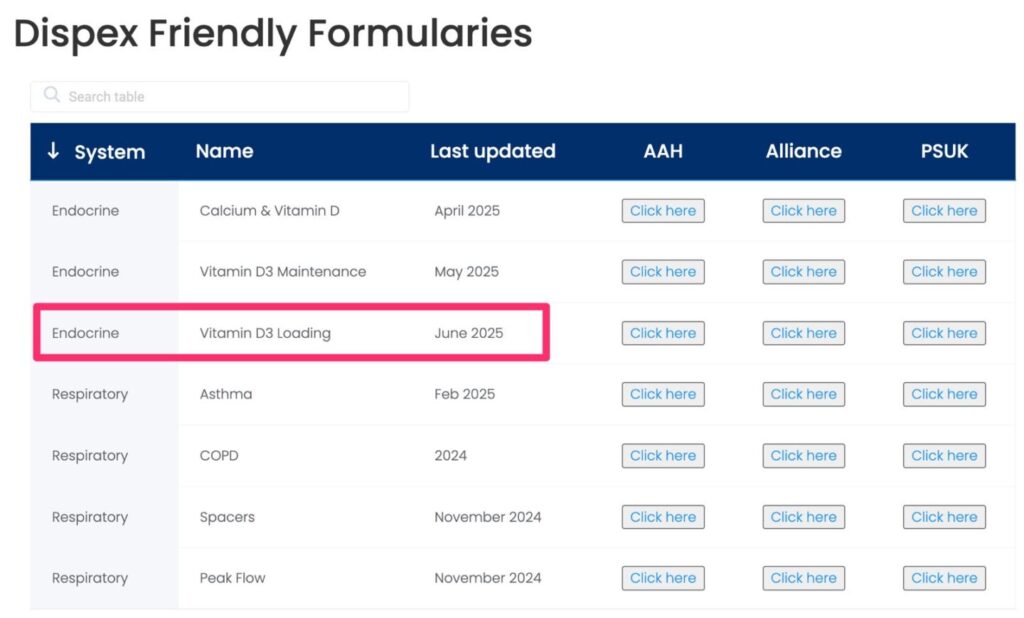Sort by the System column header

[x=109, y=152]
